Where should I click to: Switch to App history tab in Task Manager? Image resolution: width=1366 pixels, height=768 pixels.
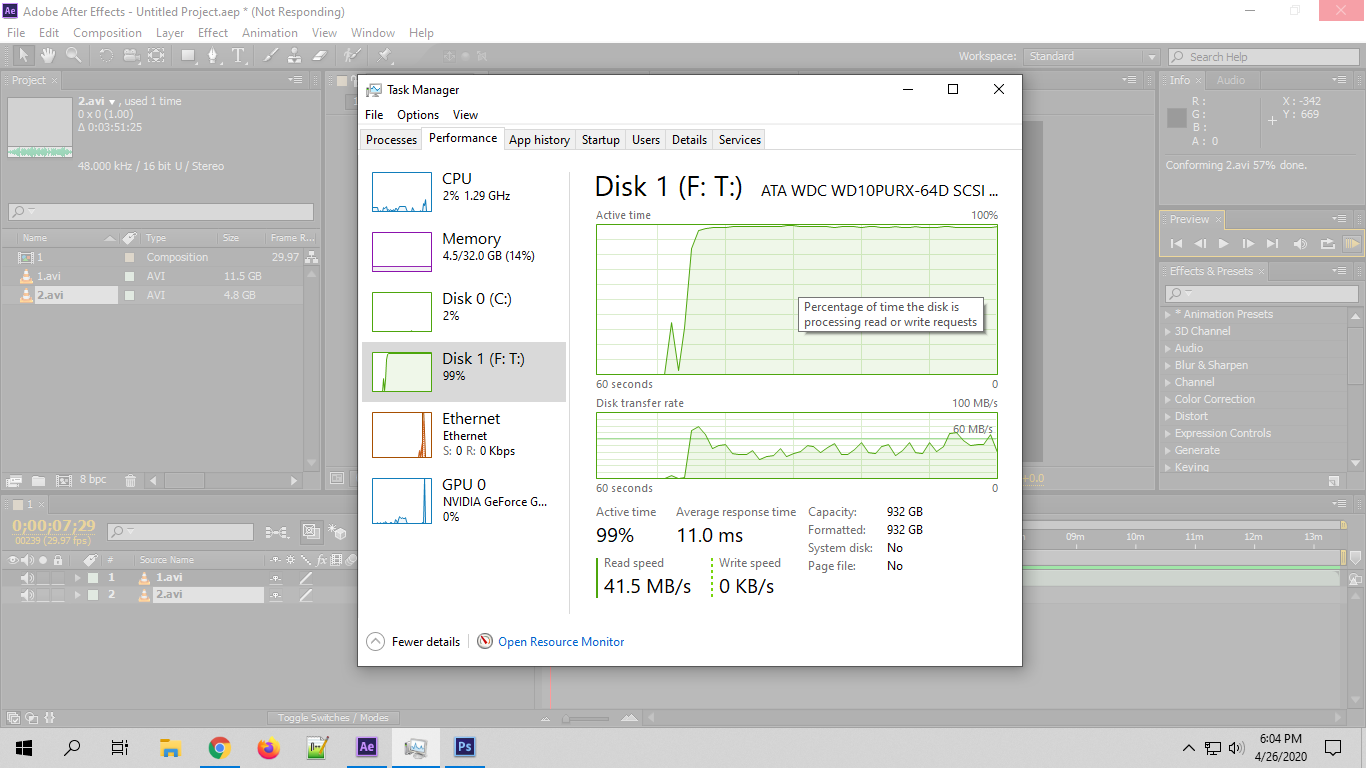539,140
